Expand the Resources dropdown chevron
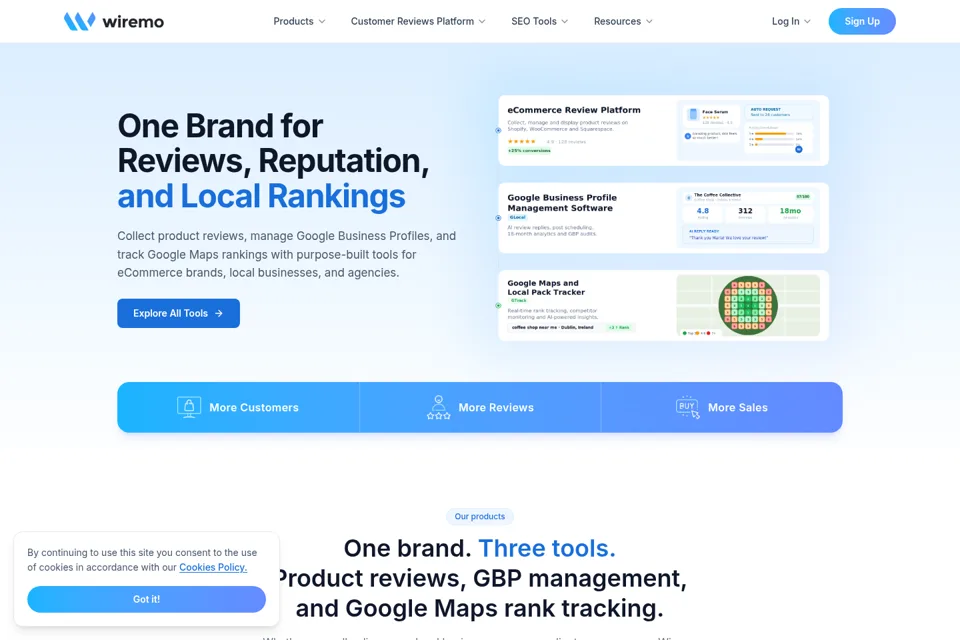This screenshot has height=640, width=960. pyautogui.click(x=649, y=21)
